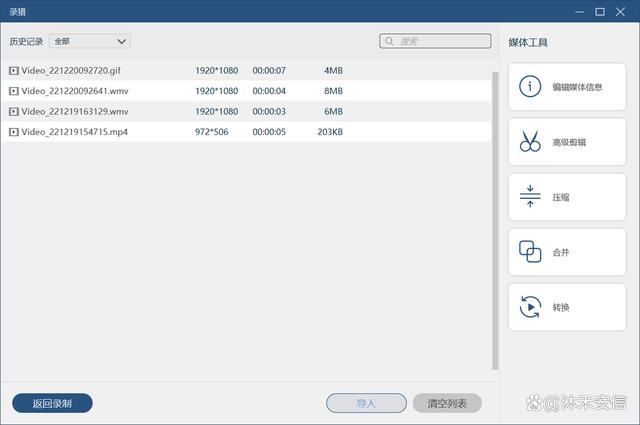Click the scissors icon for 高级剪辑
Screen dimensions: 640x425
tap(530, 141)
